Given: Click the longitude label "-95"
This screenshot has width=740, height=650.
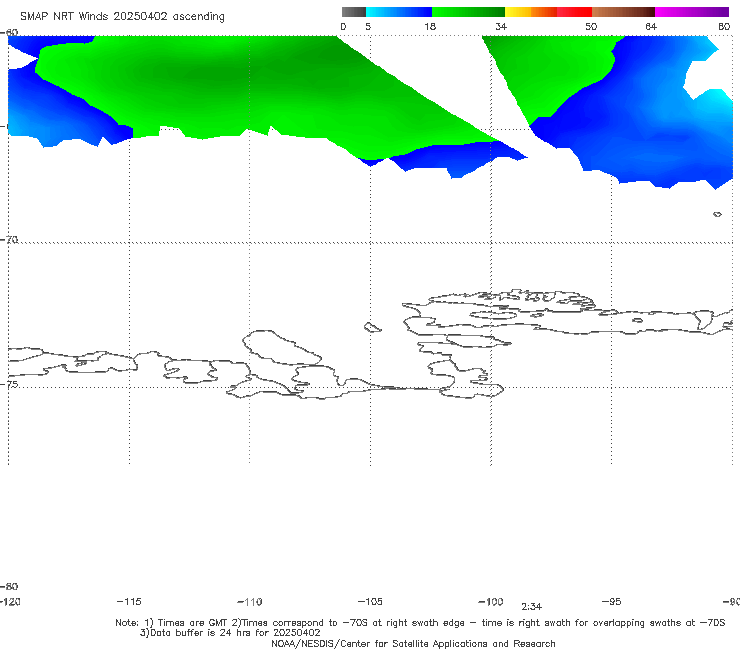Looking at the screenshot, I should pos(611,601).
